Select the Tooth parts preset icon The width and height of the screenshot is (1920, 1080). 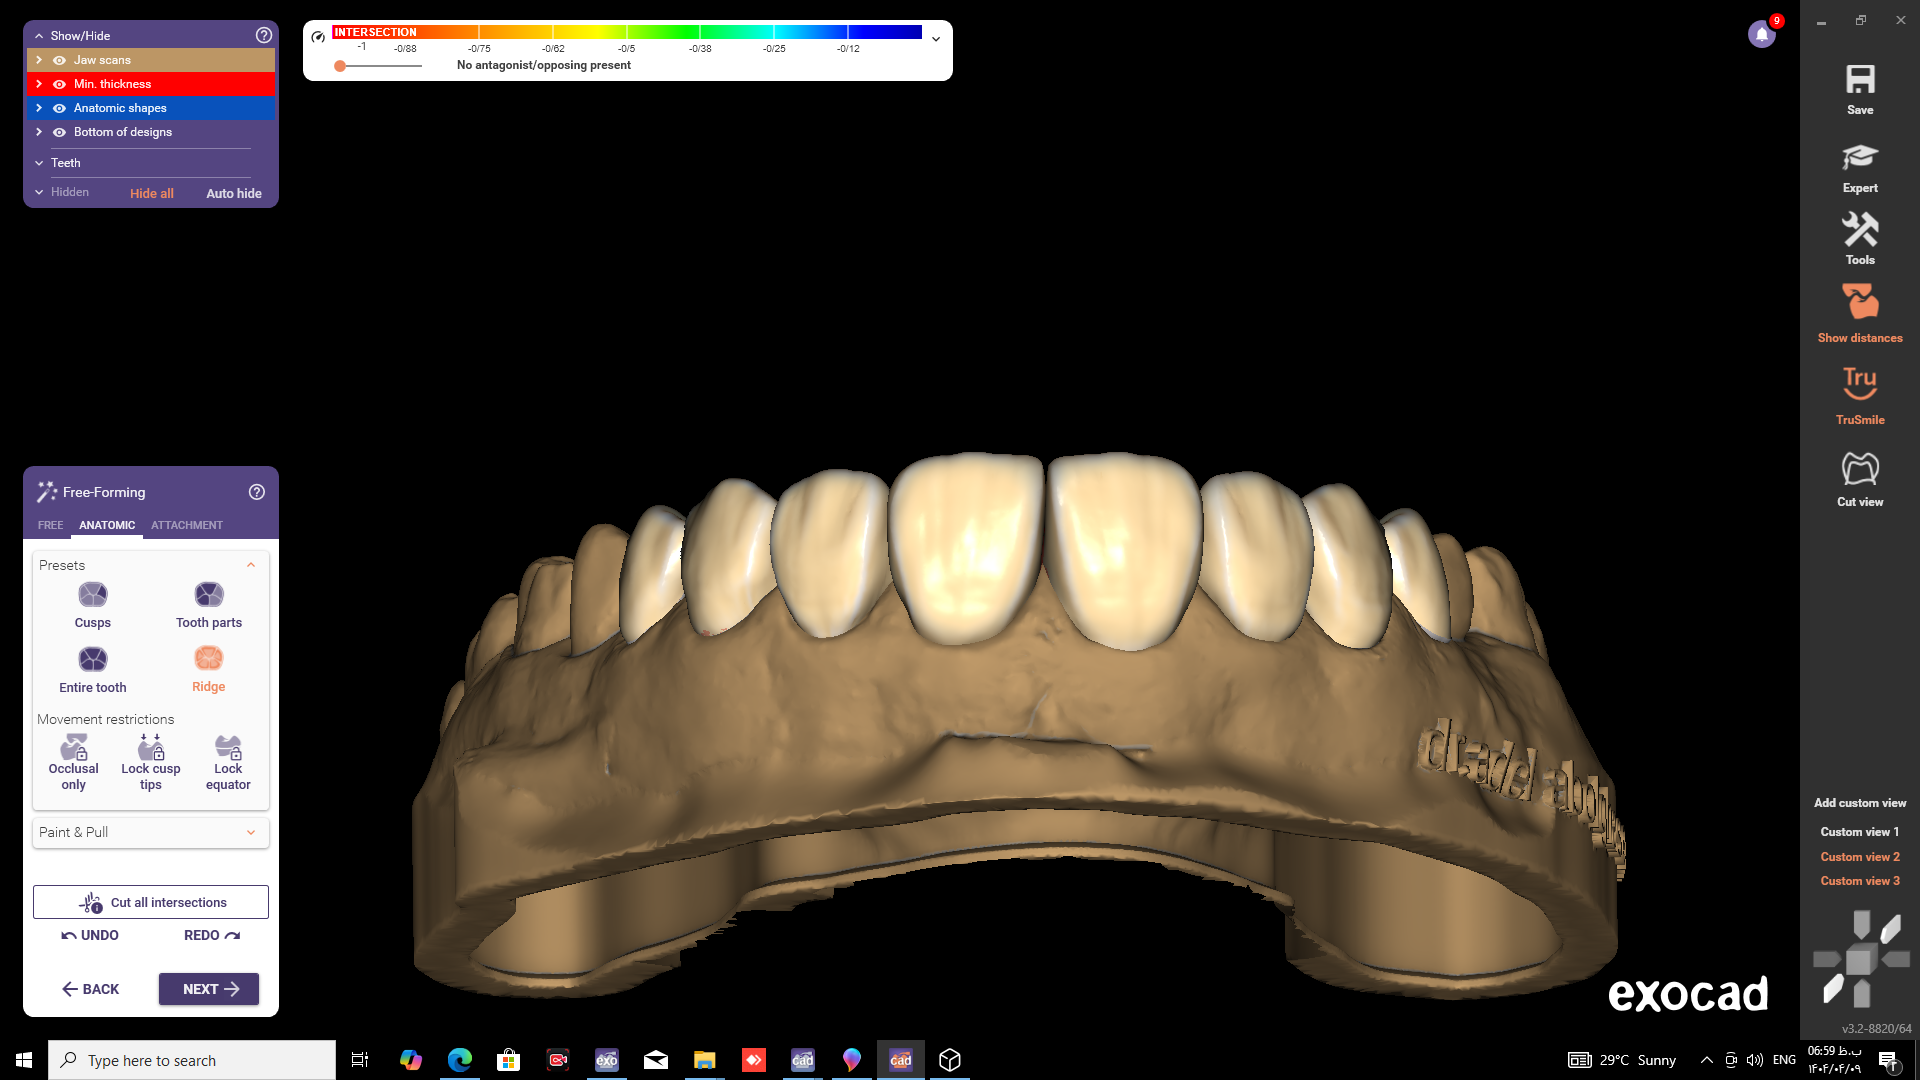[x=208, y=596]
